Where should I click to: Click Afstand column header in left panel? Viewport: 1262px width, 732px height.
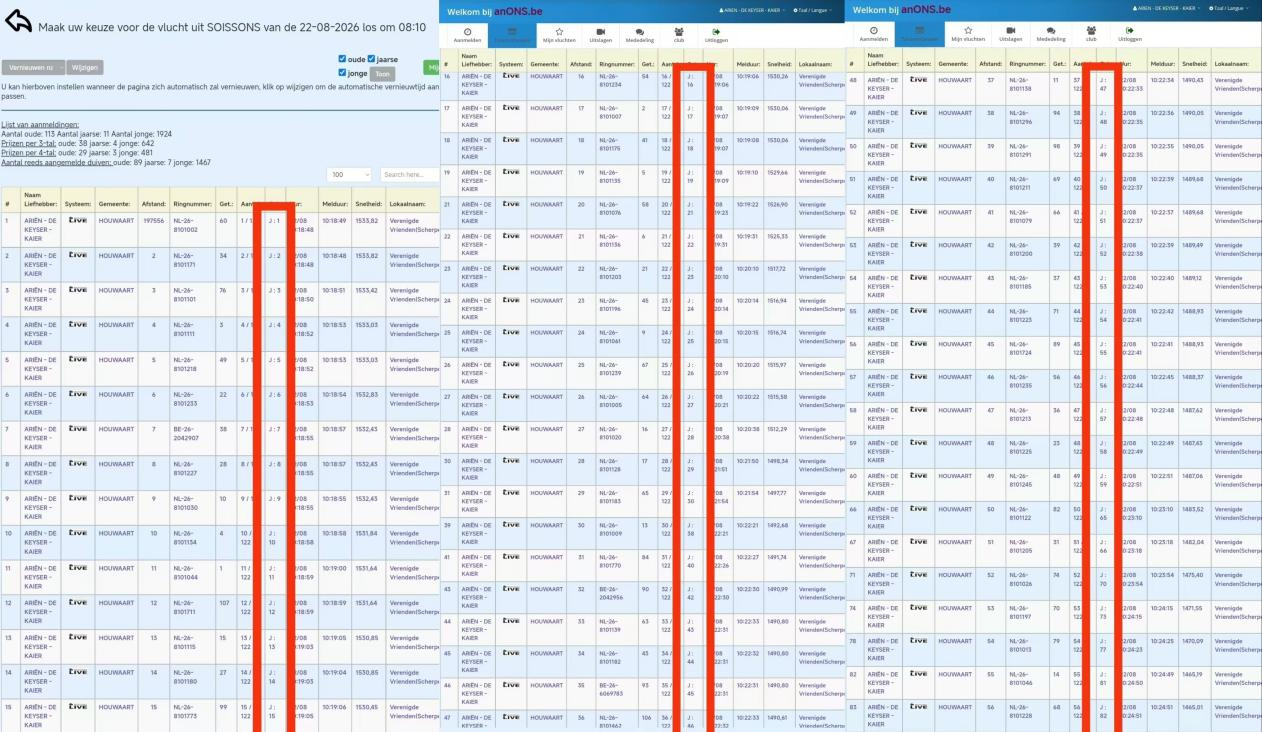(x=153, y=203)
